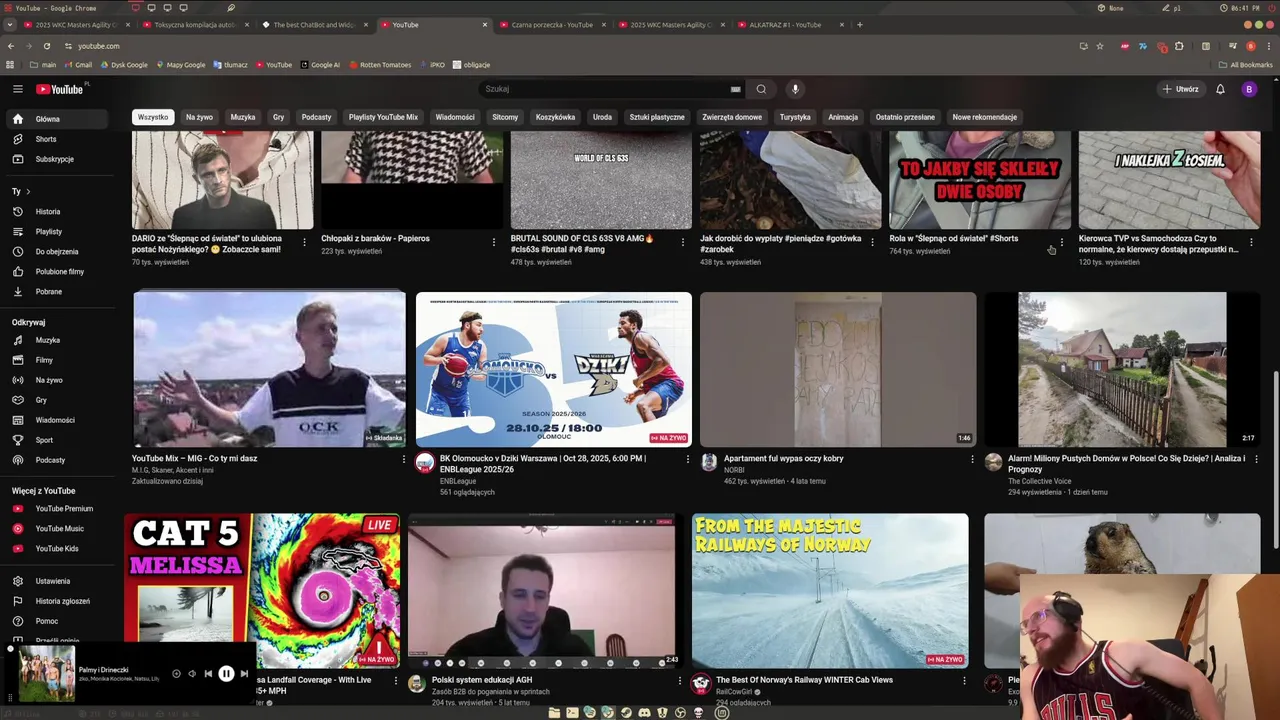Select the Wszystko filter chip
1280x720 pixels.
coord(153,117)
